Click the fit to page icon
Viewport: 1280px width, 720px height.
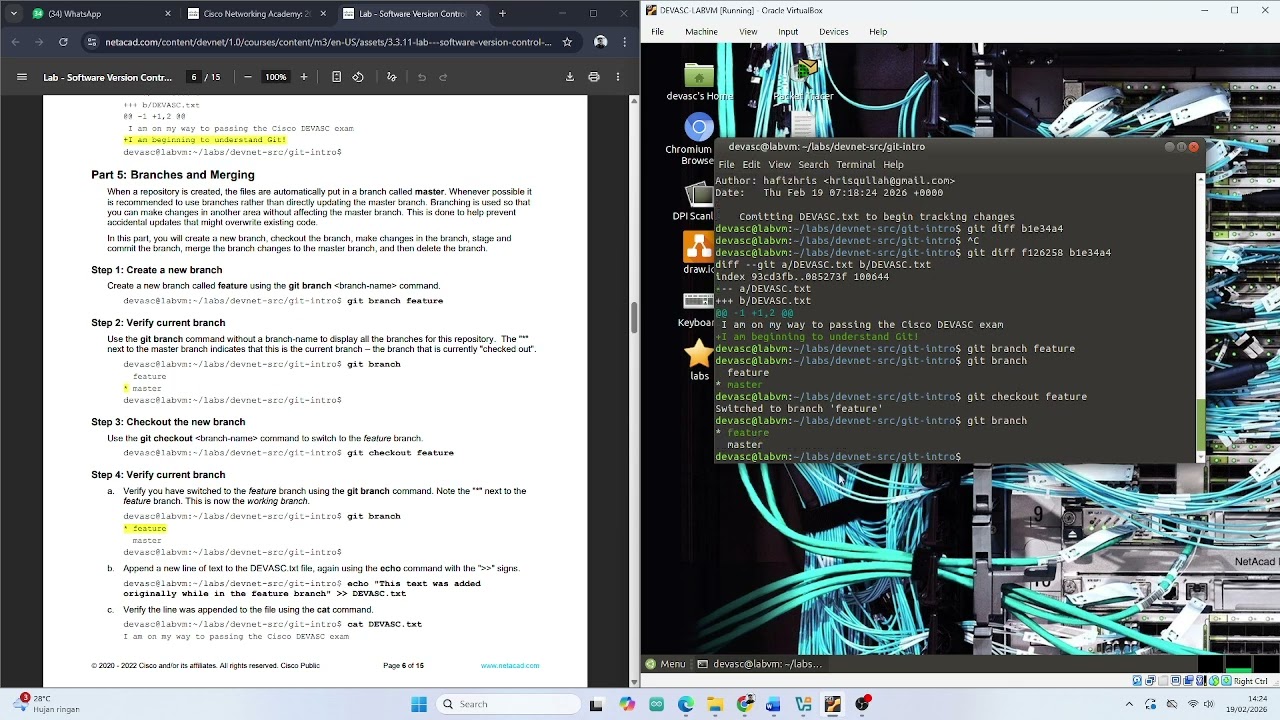pyautogui.click(x=336, y=77)
